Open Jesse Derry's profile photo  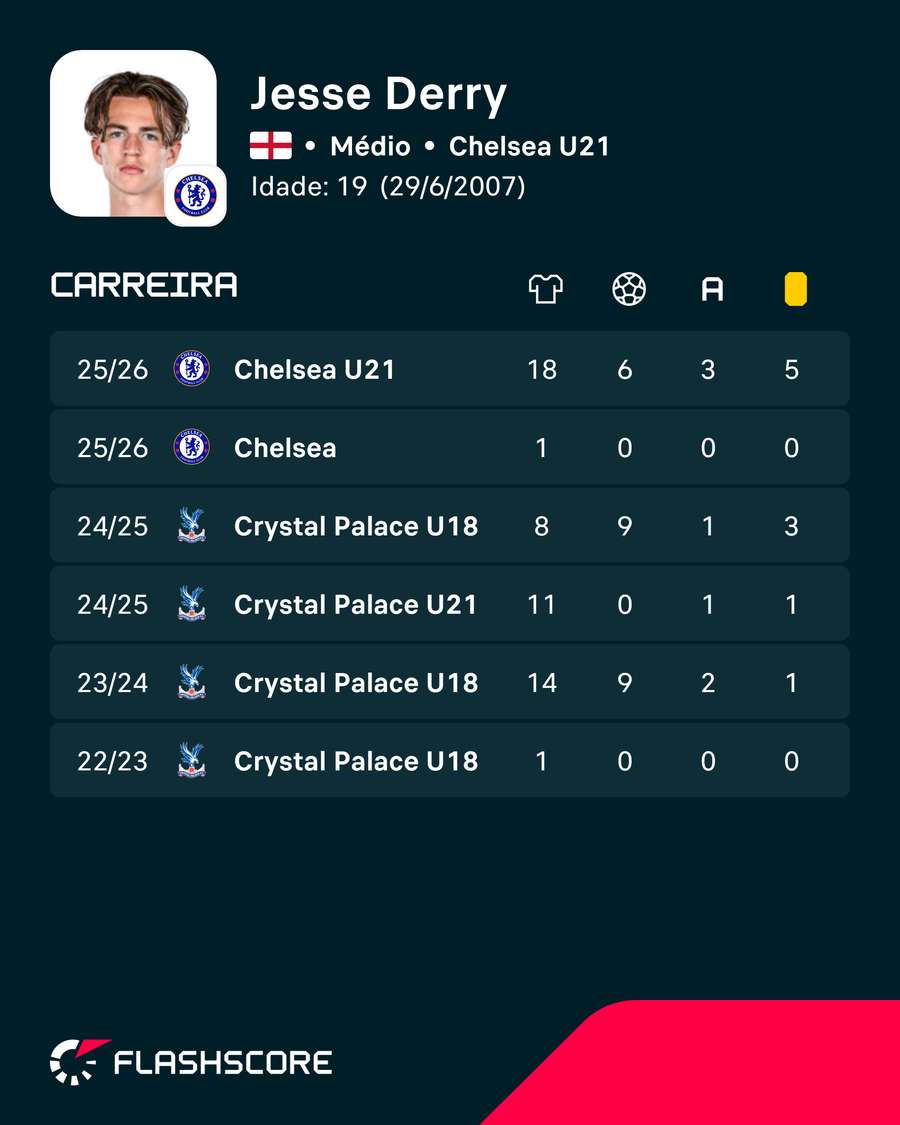pos(133,133)
